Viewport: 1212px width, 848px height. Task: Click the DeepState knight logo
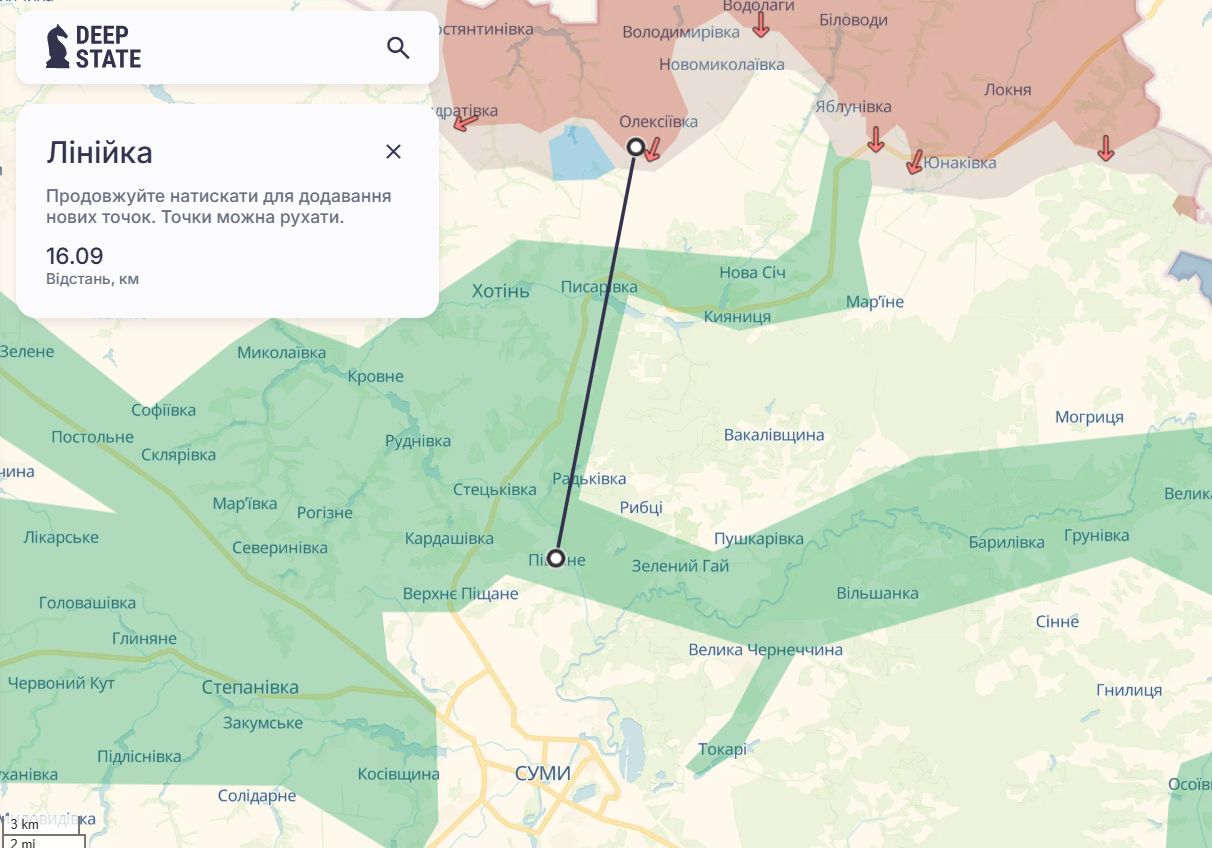click(58, 47)
